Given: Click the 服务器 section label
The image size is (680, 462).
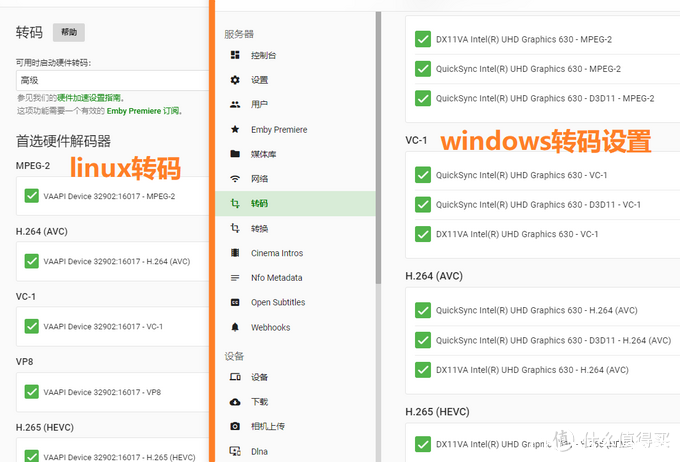Looking at the screenshot, I should tap(239, 34).
